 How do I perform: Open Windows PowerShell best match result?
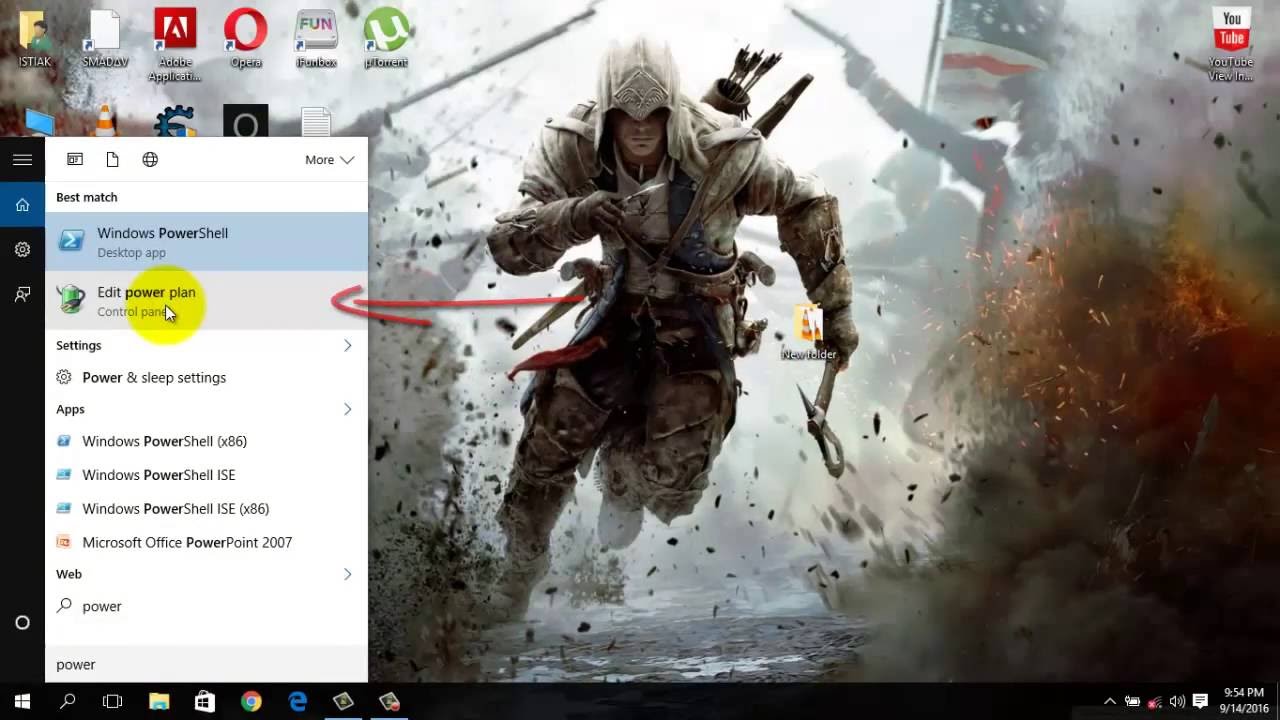coord(207,242)
